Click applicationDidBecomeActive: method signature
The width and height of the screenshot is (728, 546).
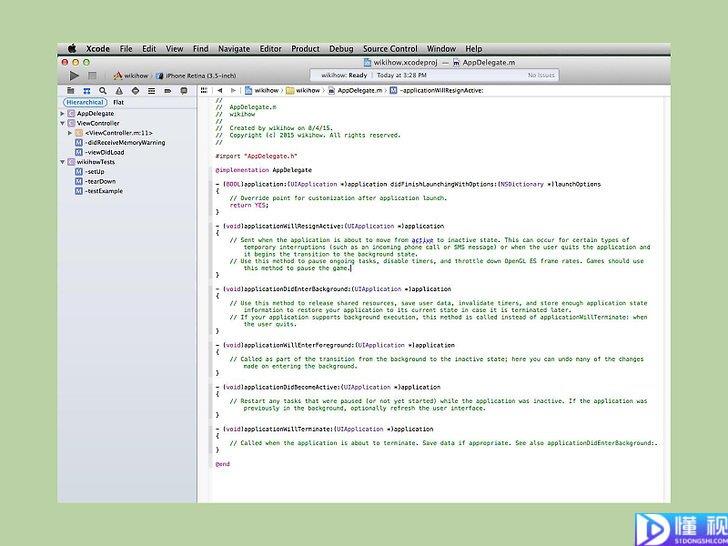pos(328,387)
